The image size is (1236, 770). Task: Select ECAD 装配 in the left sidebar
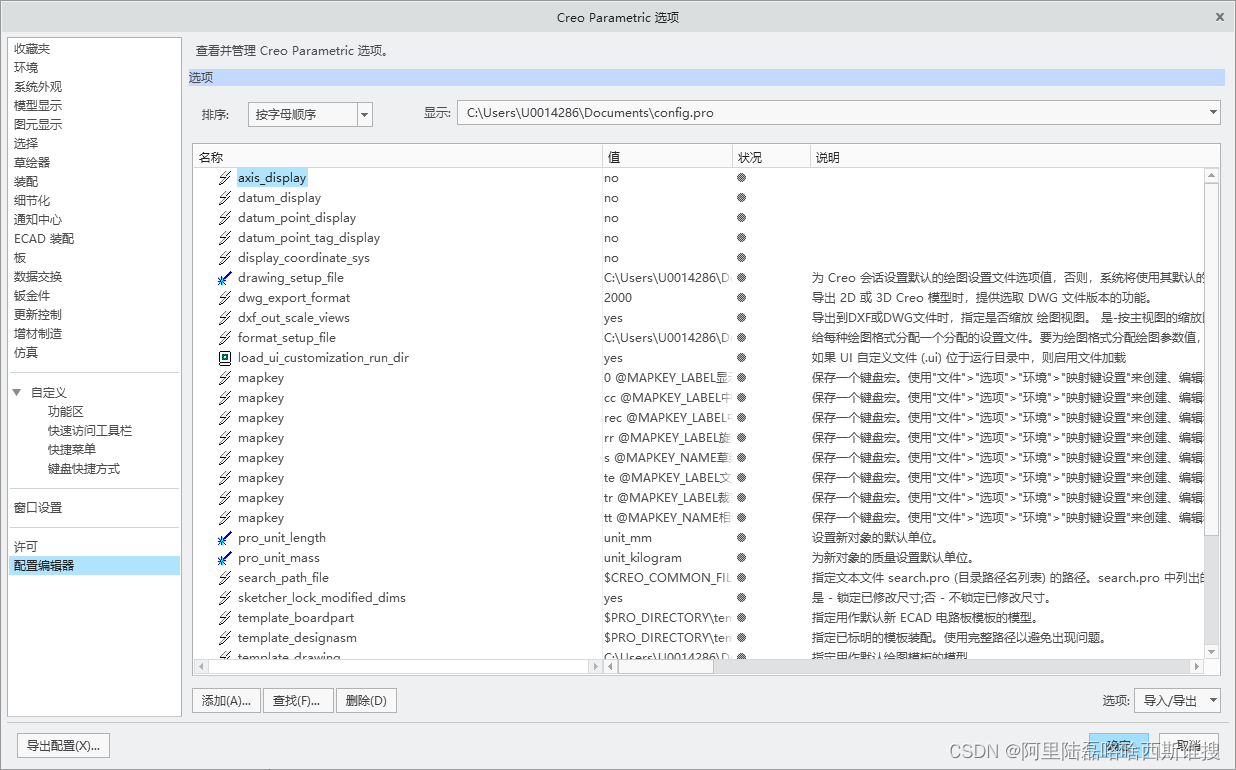(x=44, y=239)
